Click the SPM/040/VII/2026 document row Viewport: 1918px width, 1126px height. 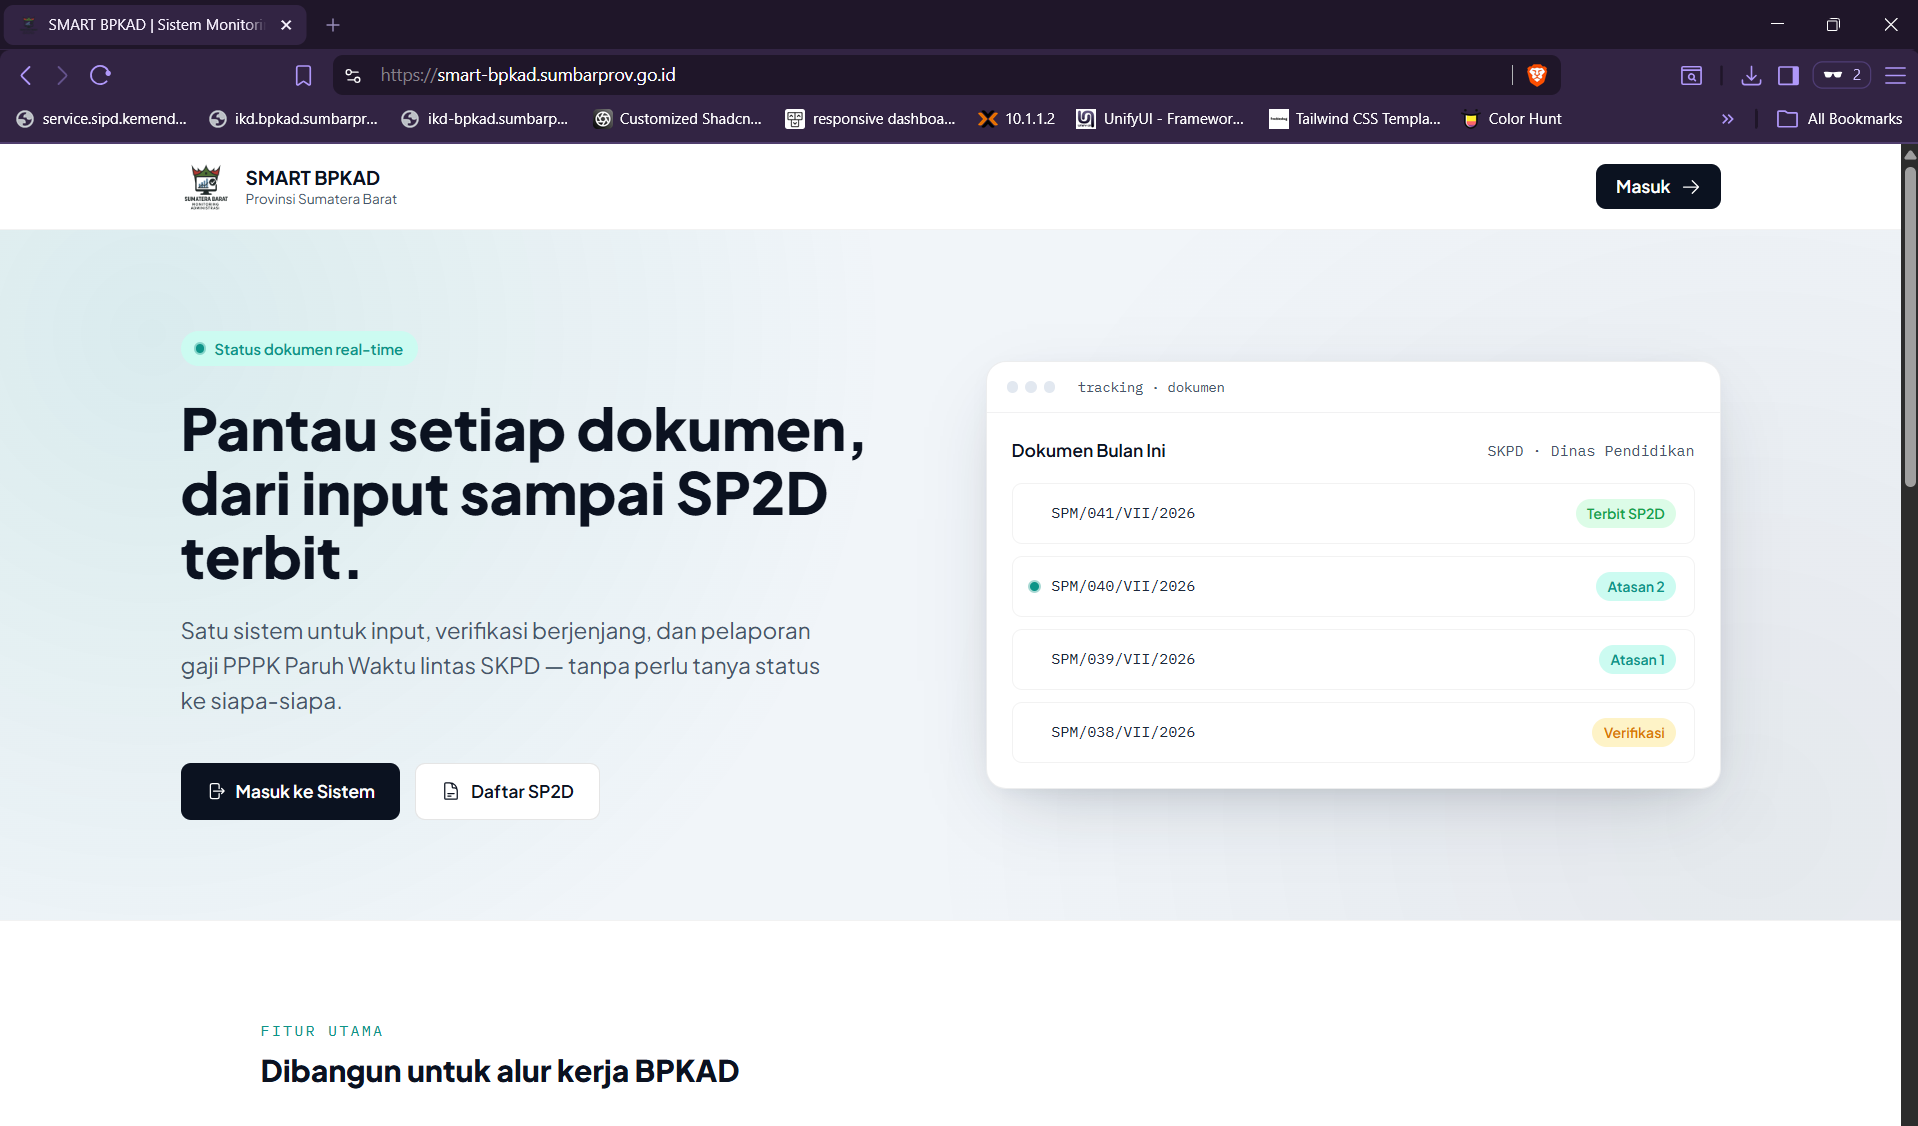pos(1353,587)
